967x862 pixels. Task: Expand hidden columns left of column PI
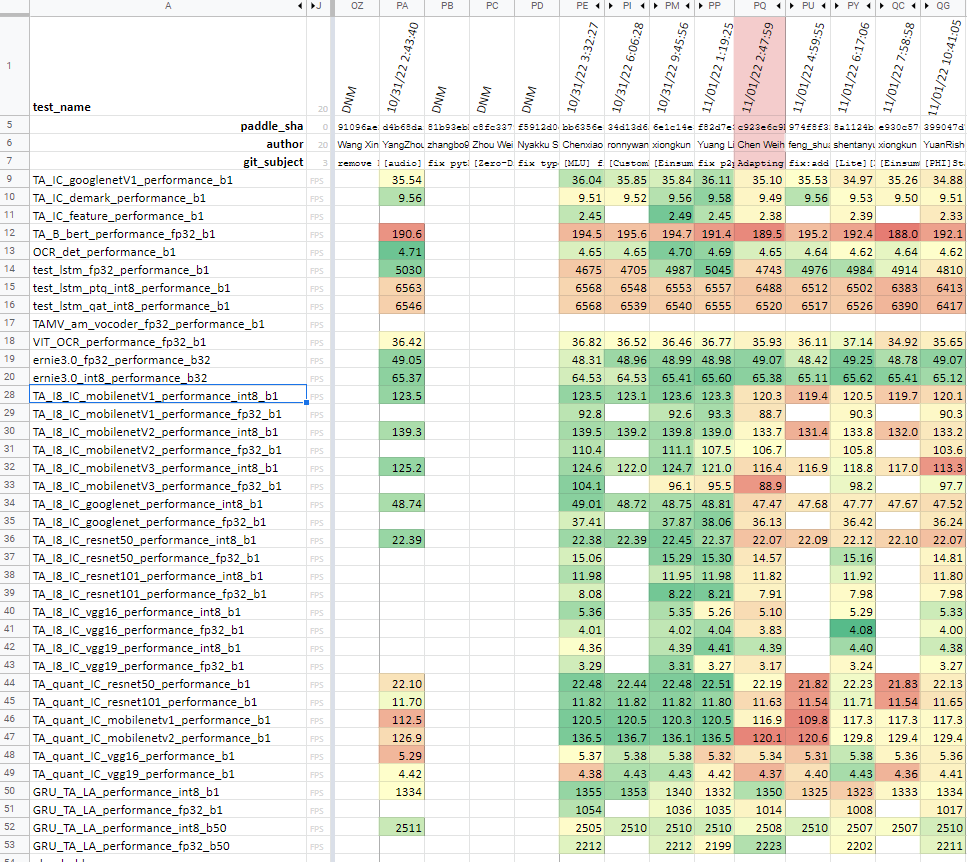point(611,6)
